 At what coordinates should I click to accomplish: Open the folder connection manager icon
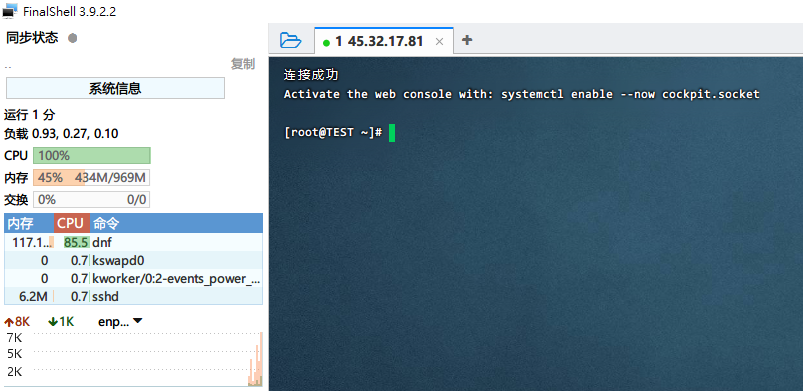(x=291, y=40)
